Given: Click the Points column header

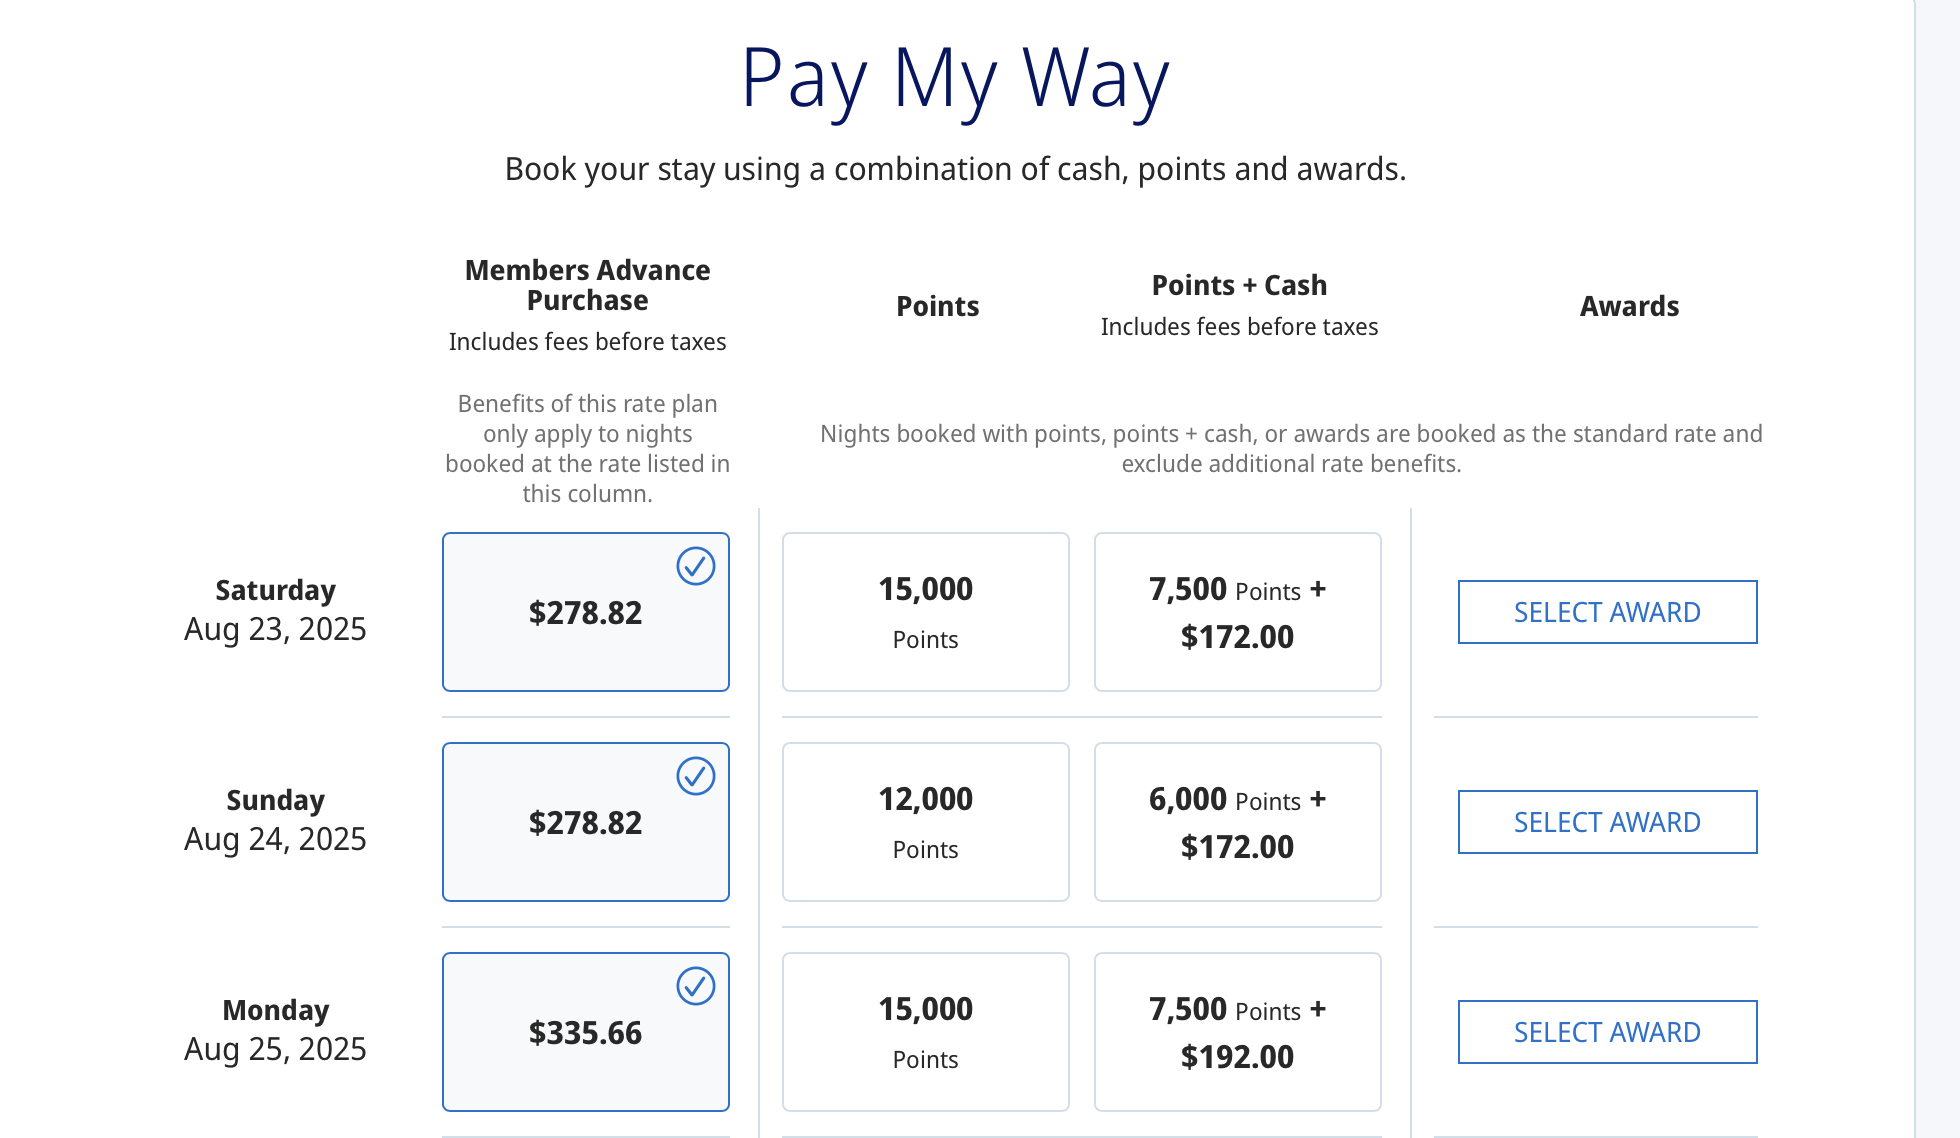Looking at the screenshot, I should tap(937, 307).
